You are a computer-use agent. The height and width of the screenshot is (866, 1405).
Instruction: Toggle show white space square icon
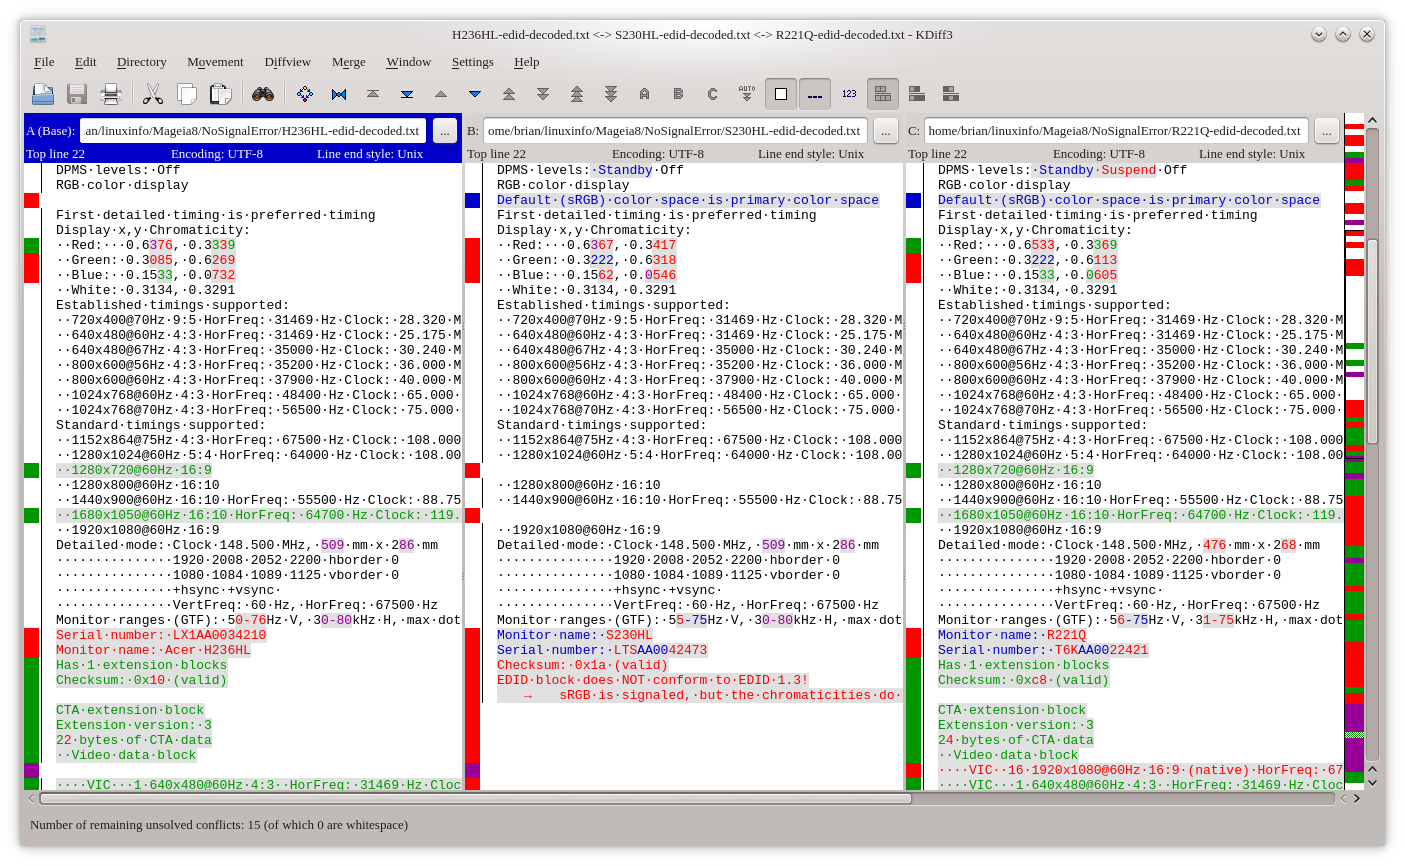[781, 94]
